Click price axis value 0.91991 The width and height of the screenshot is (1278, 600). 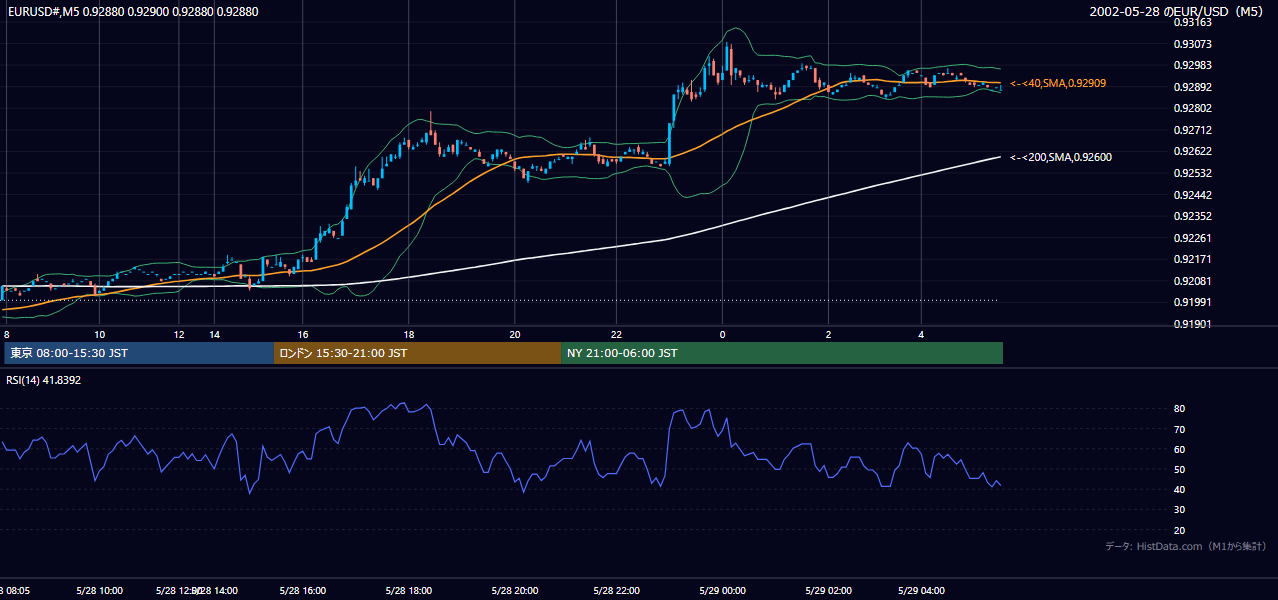(x=1192, y=302)
